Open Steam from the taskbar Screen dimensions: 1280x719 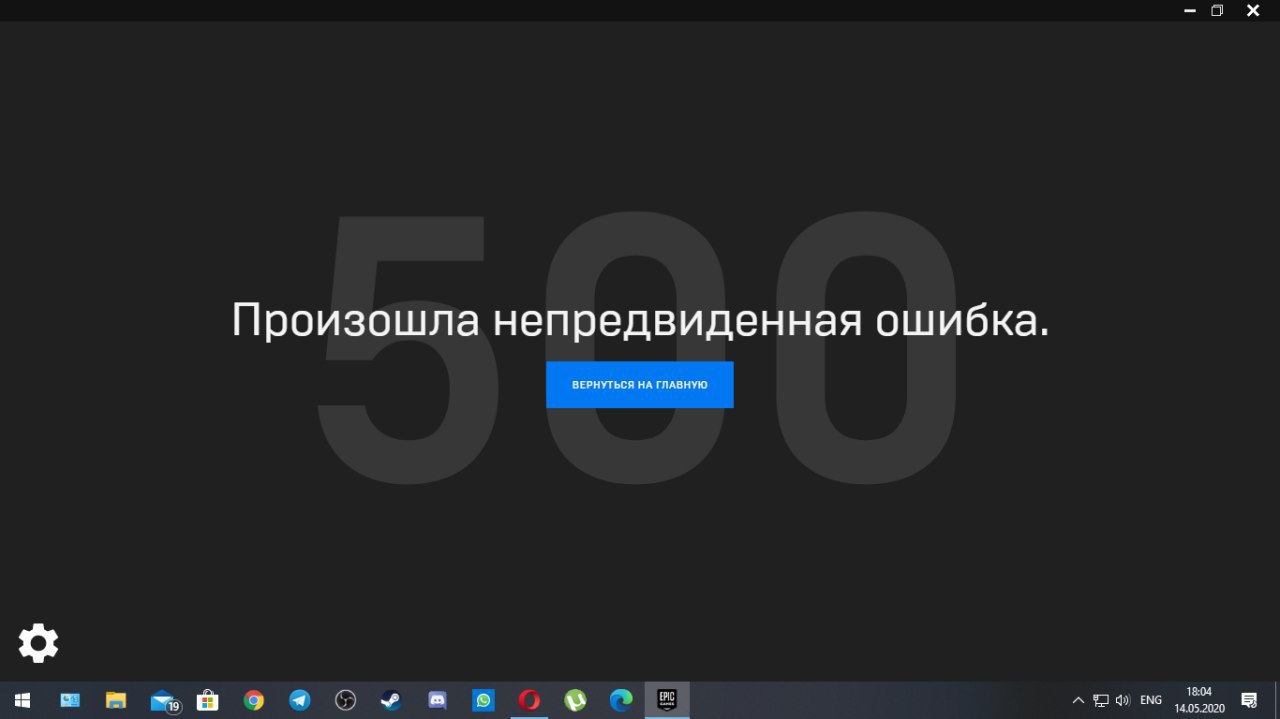tap(391, 700)
